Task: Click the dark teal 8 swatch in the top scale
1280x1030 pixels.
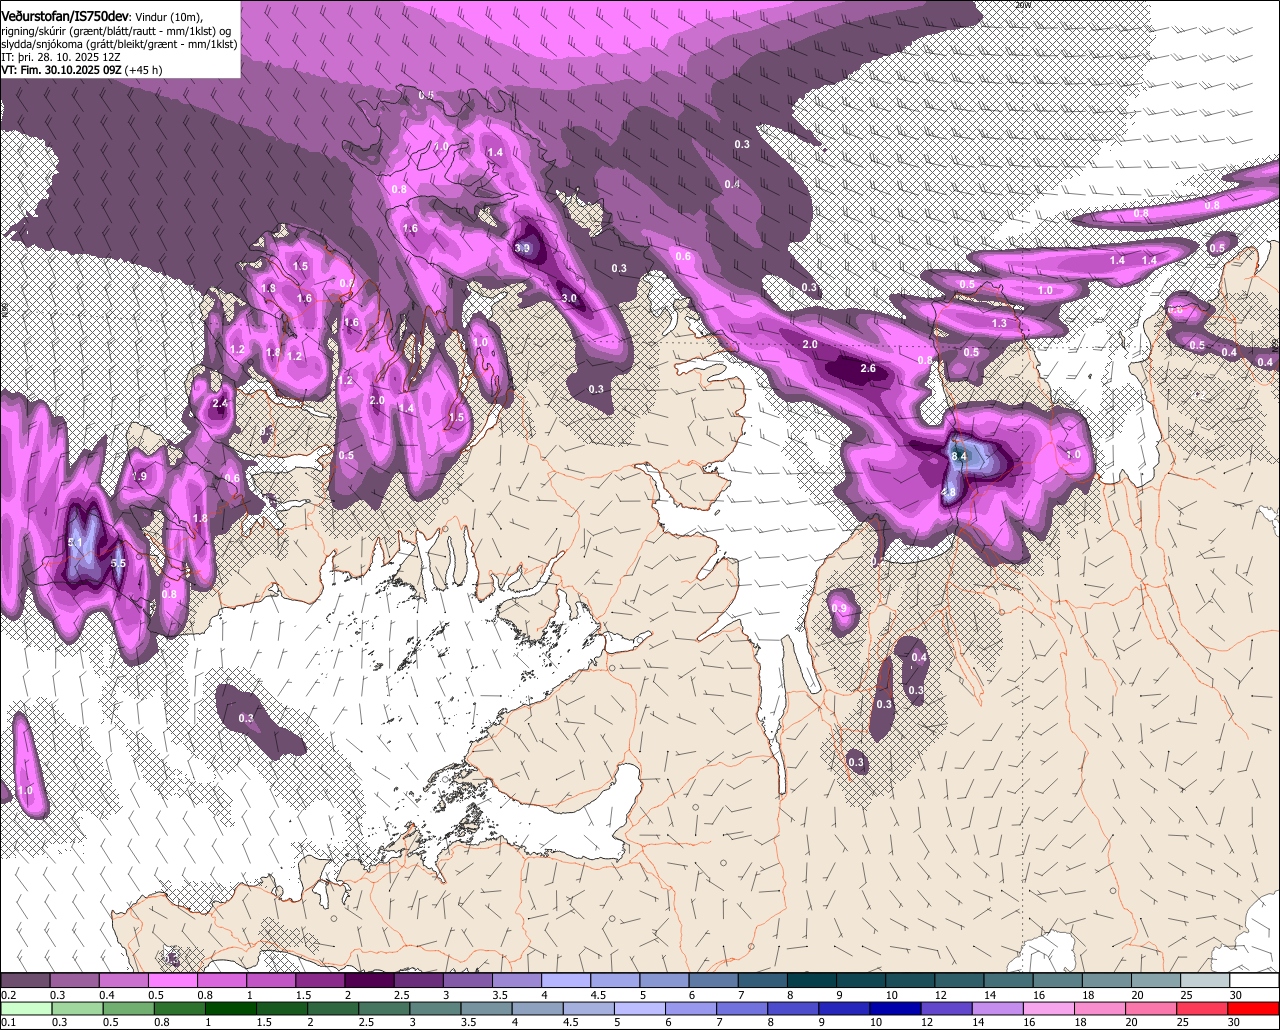Action: click(x=812, y=981)
